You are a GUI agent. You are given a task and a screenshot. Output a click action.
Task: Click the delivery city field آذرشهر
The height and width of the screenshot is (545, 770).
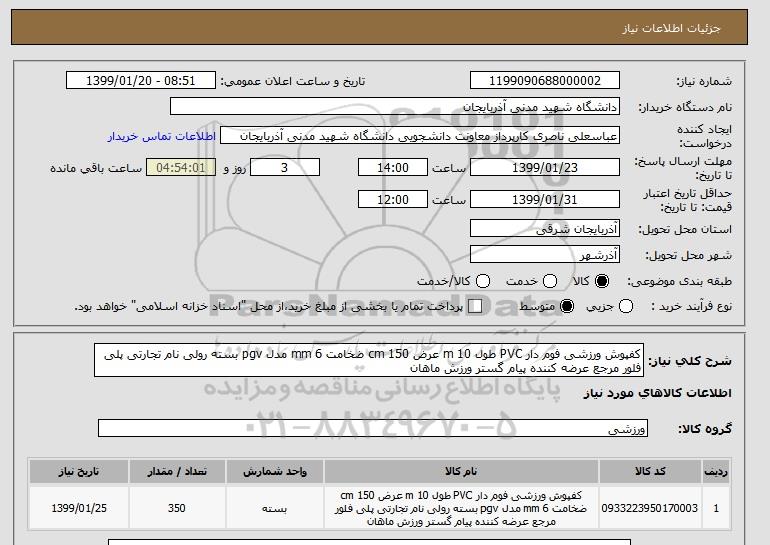pos(545,254)
